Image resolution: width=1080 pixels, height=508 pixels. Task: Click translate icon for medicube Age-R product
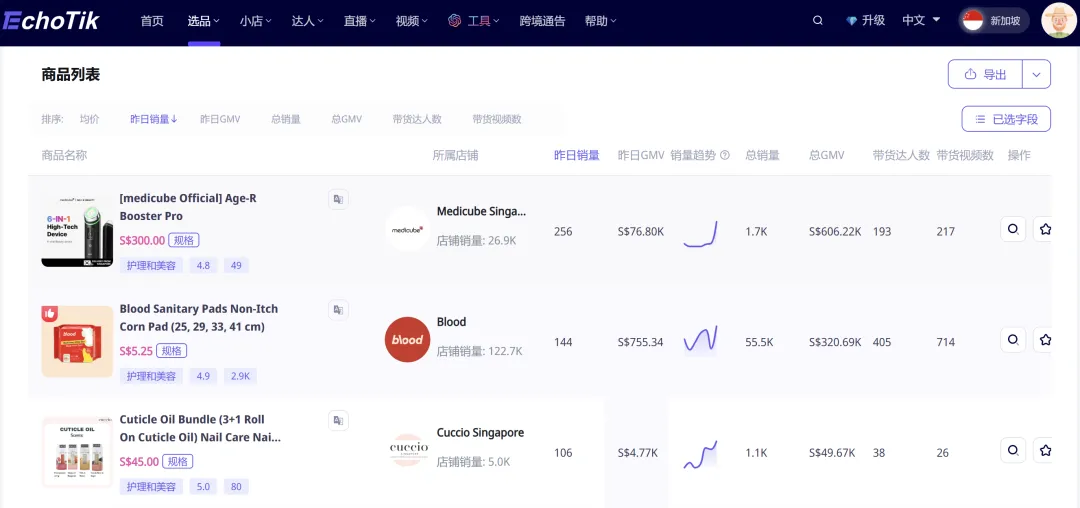click(x=338, y=199)
